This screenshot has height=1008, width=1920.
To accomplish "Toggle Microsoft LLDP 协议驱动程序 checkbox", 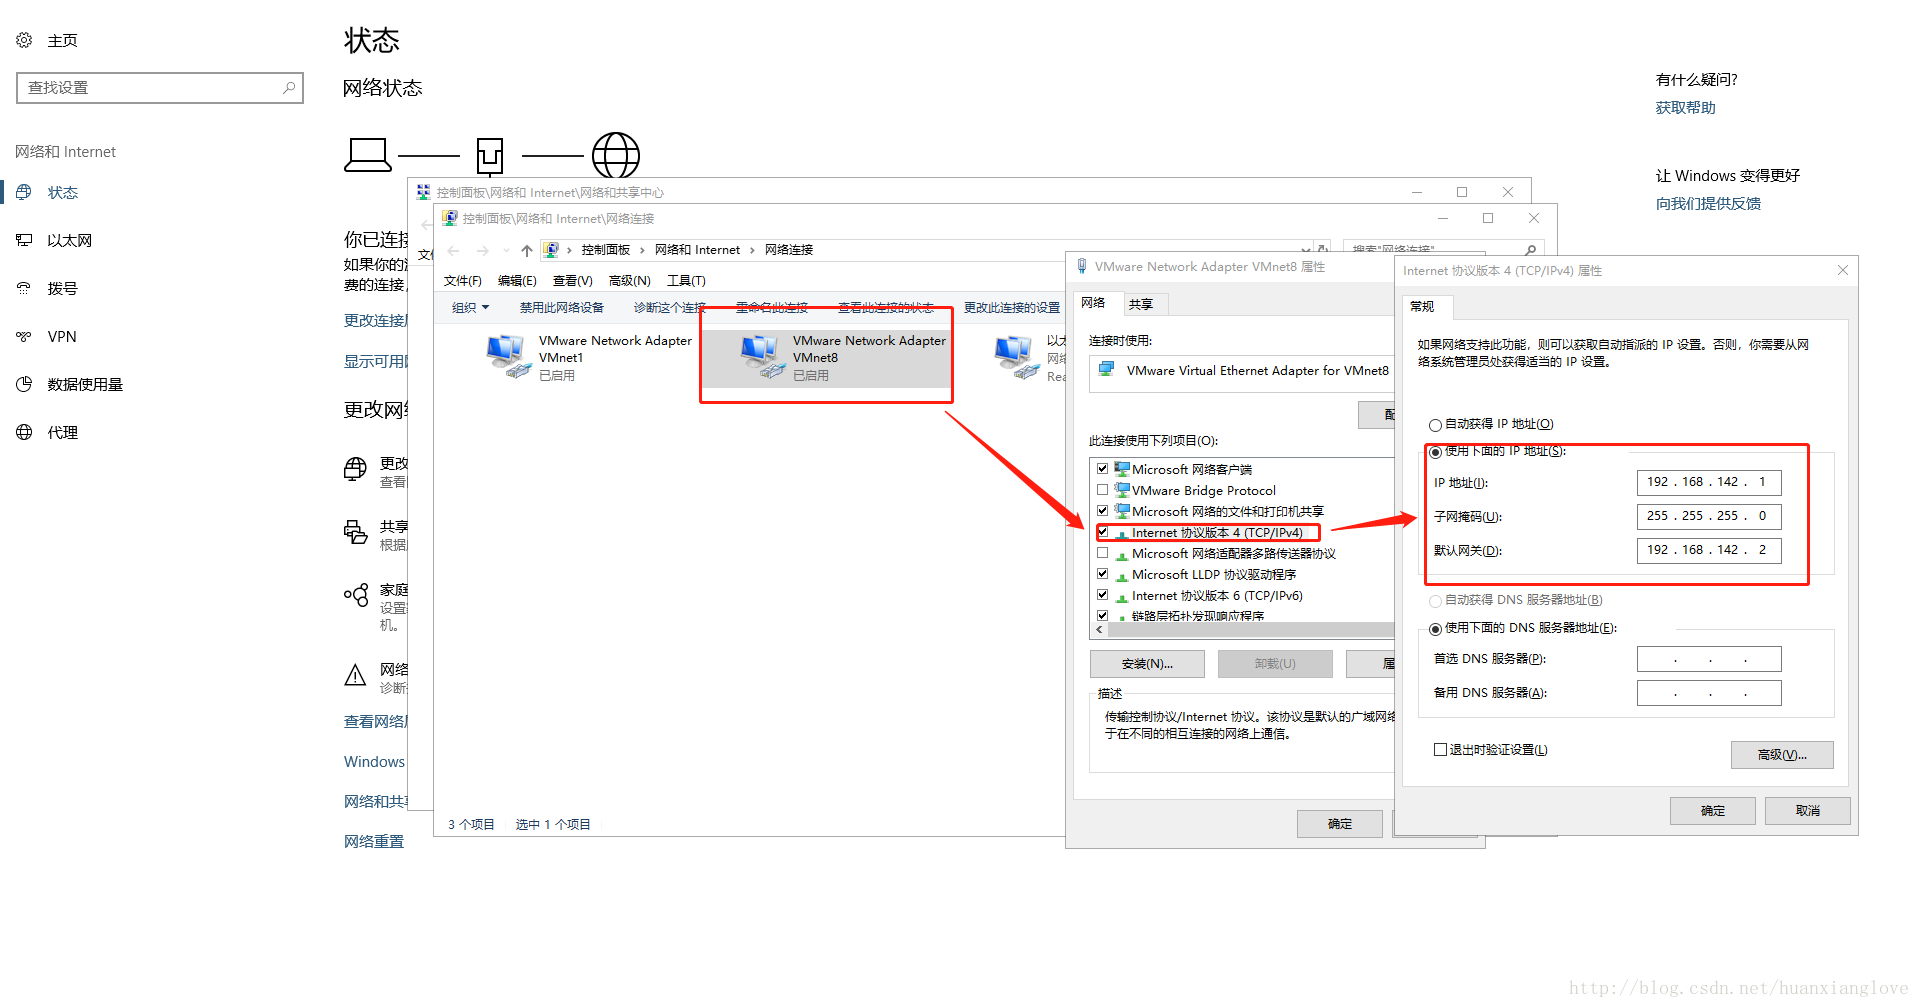I will tap(1102, 574).
